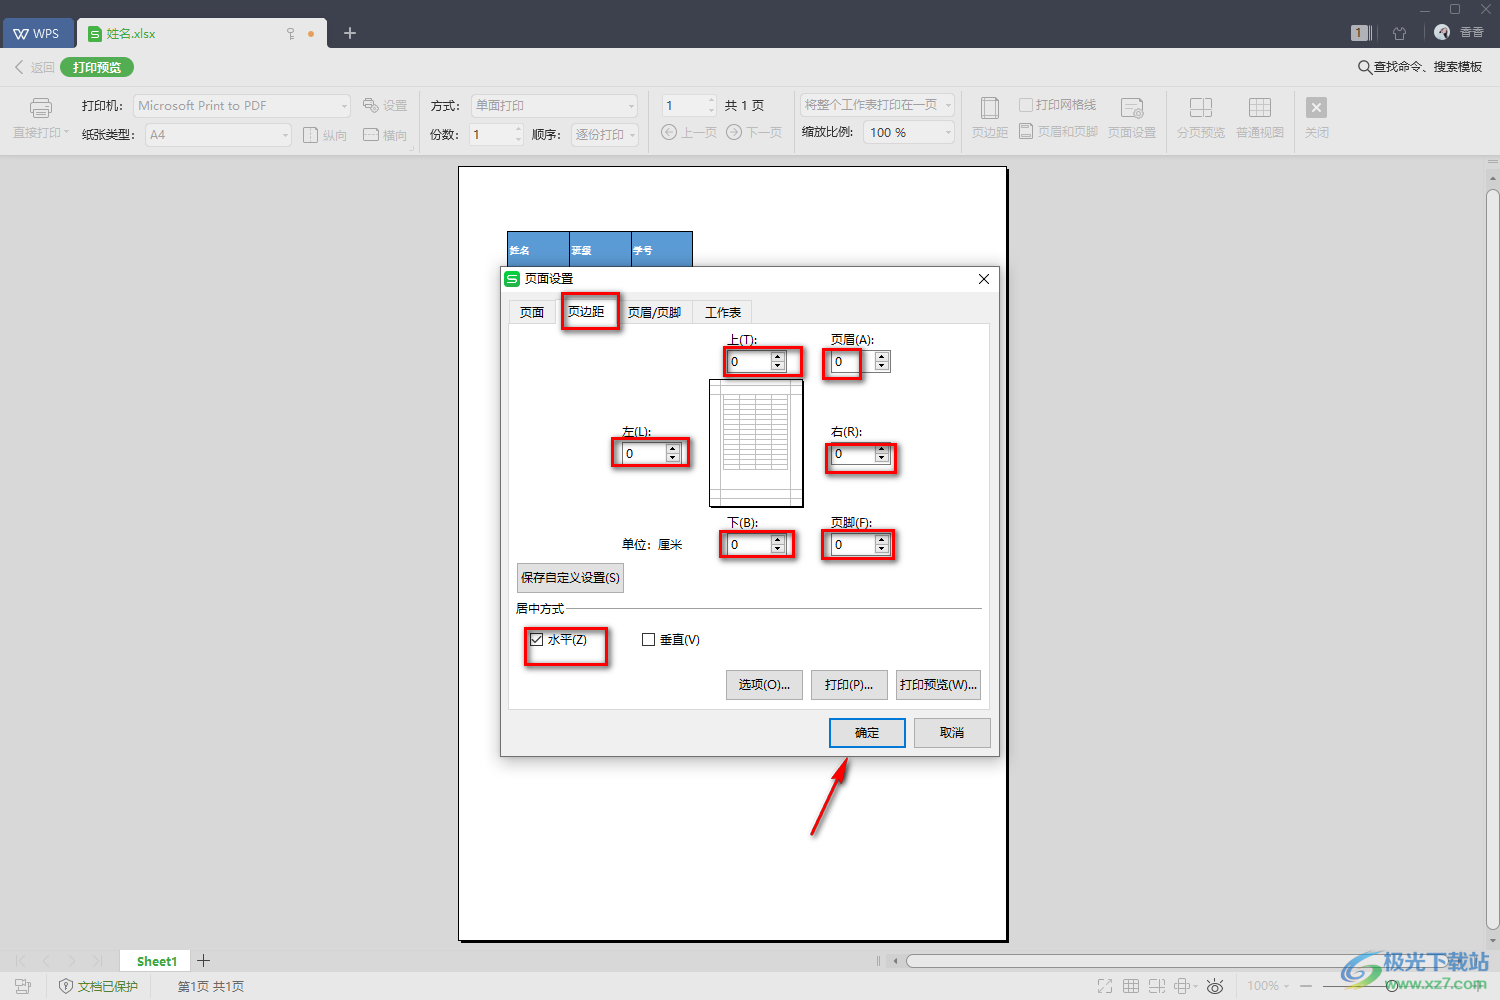Switch to the Header/Footer tab
This screenshot has width=1500, height=1000.
coord(654,312)
